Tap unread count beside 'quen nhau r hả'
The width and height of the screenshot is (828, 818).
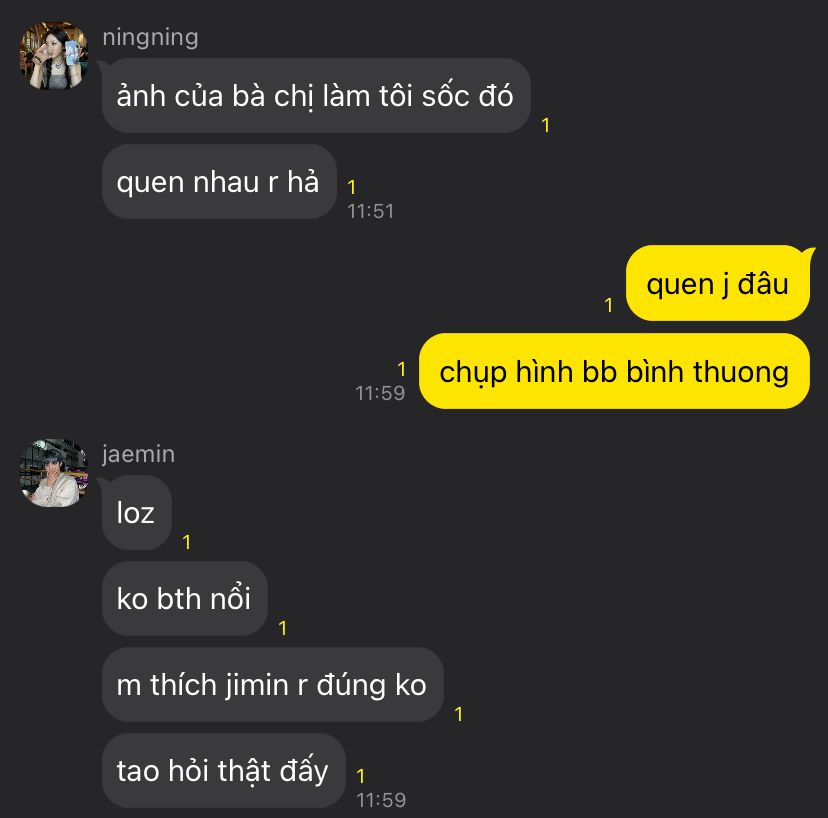[352, 187]
